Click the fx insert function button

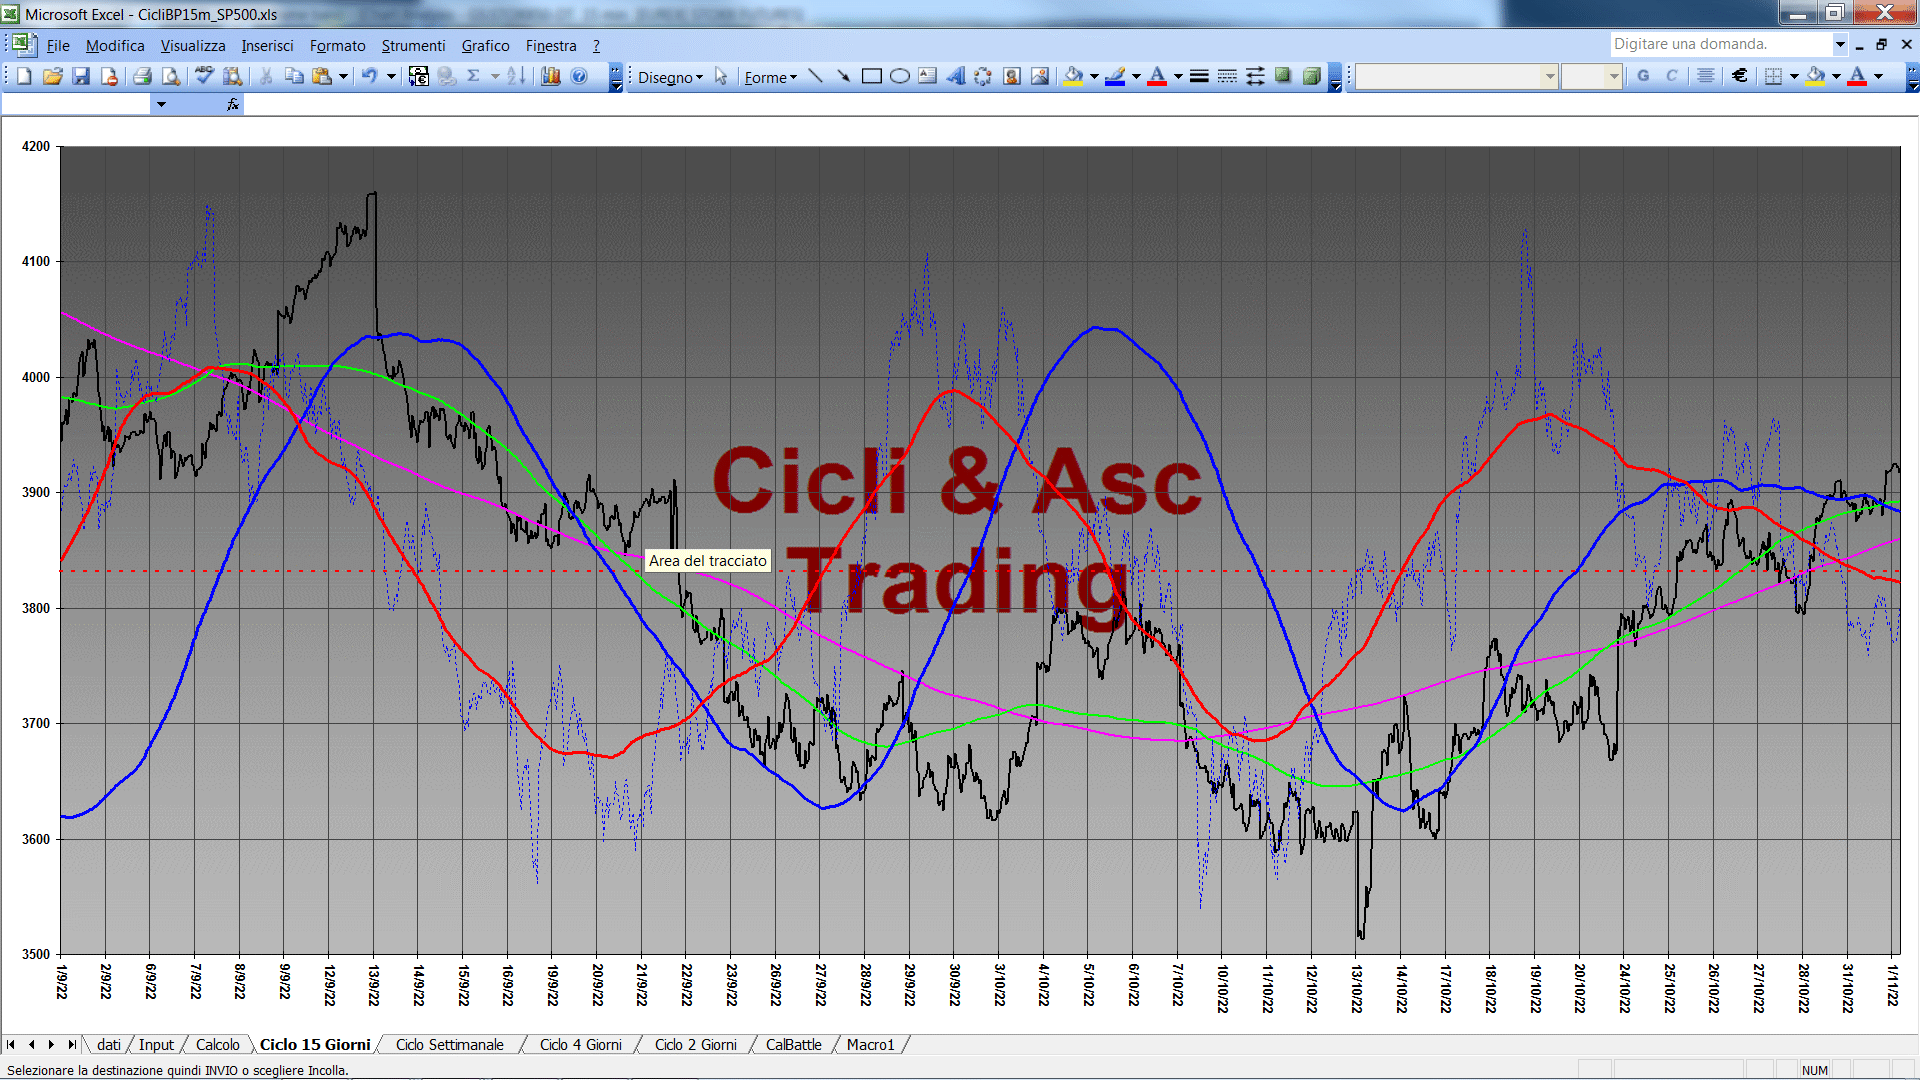click(x=233, y=104)
